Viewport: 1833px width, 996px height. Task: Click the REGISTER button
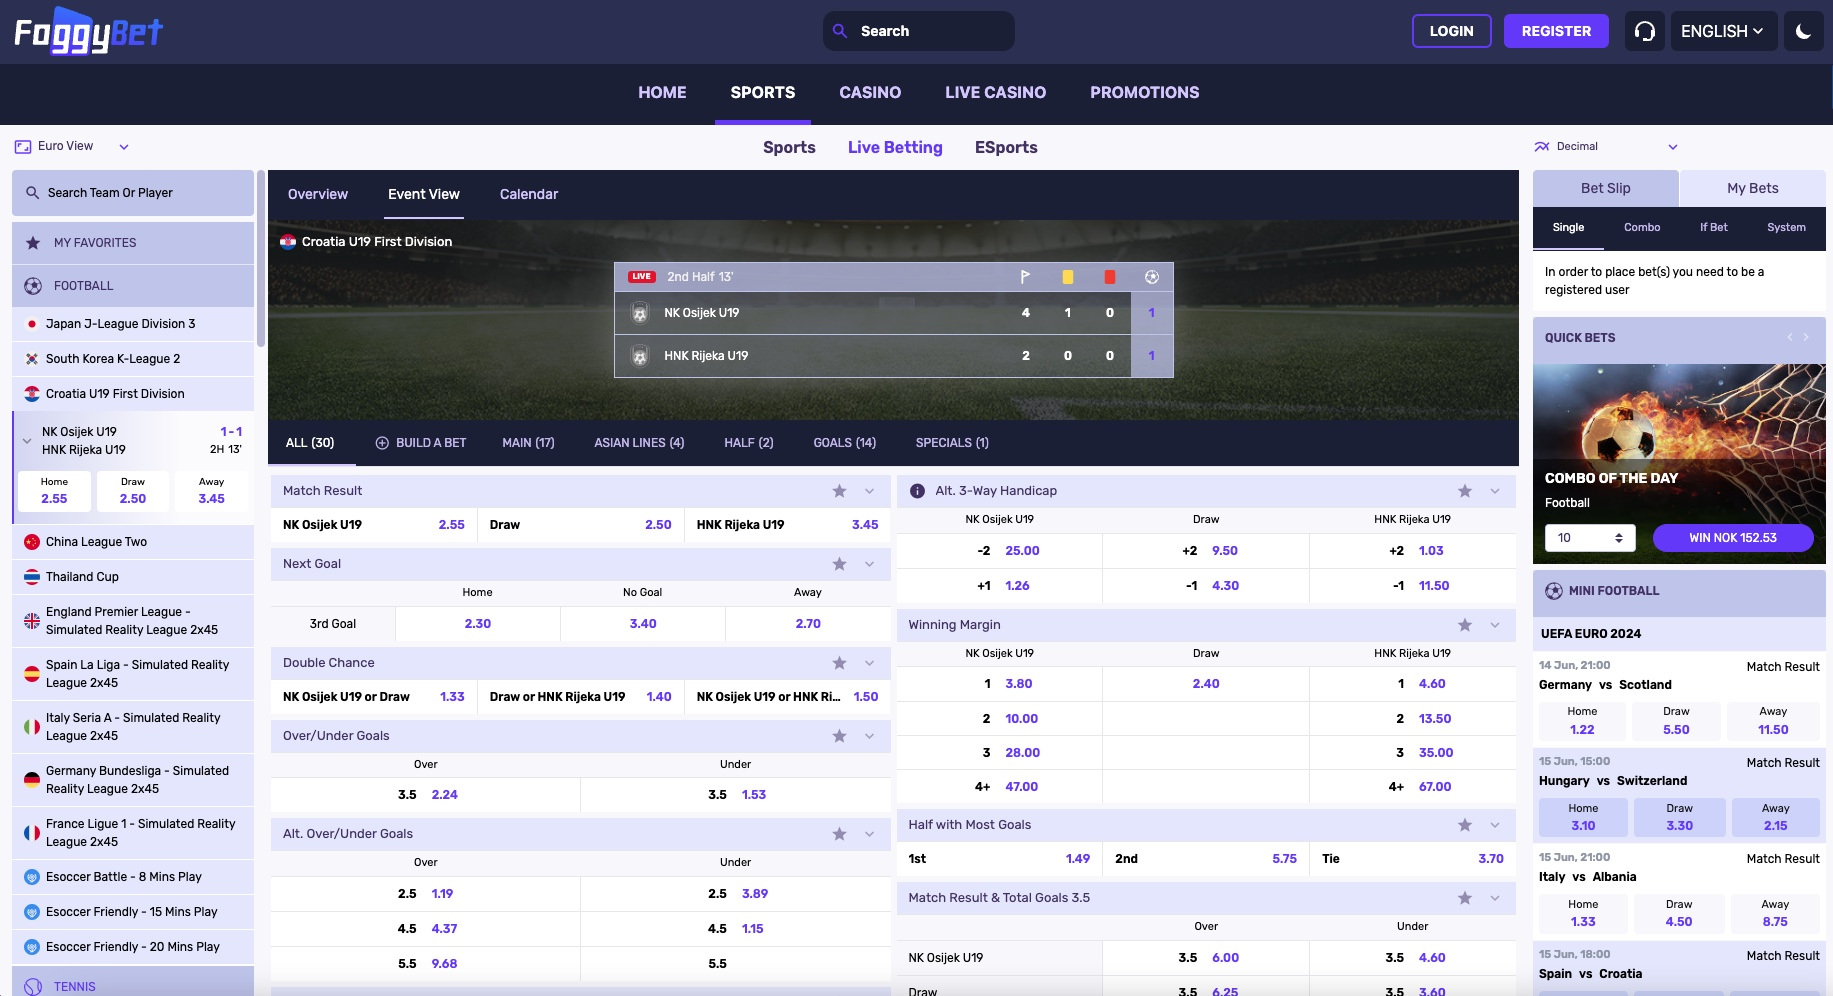tap(1556, 31)
